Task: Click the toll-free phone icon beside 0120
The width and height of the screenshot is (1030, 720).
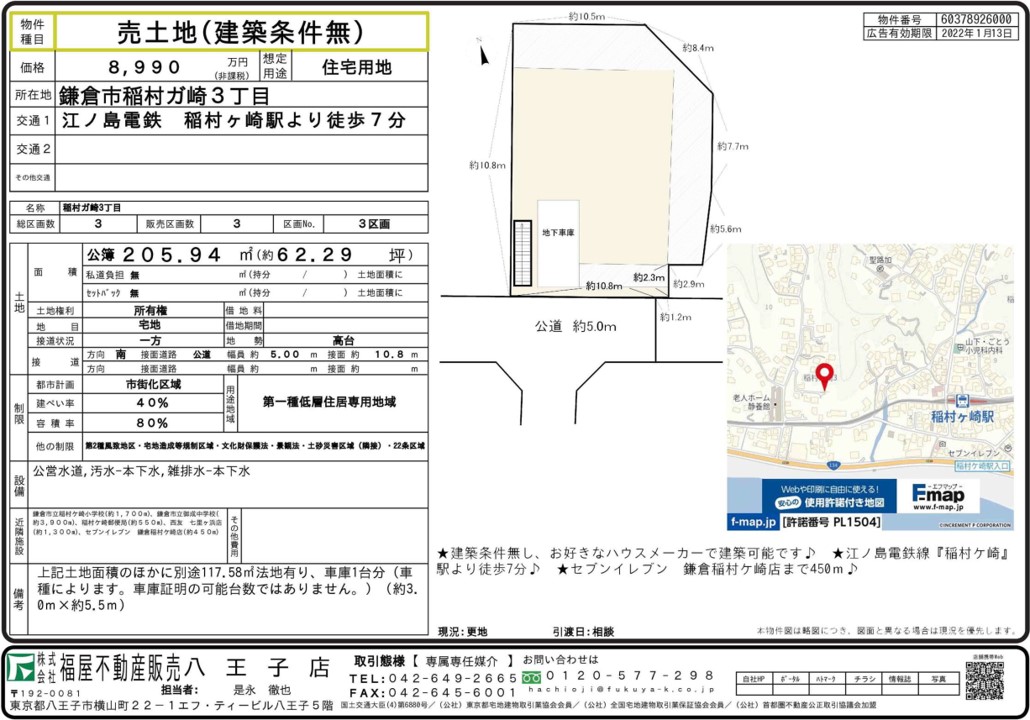Action: (531, 676)
